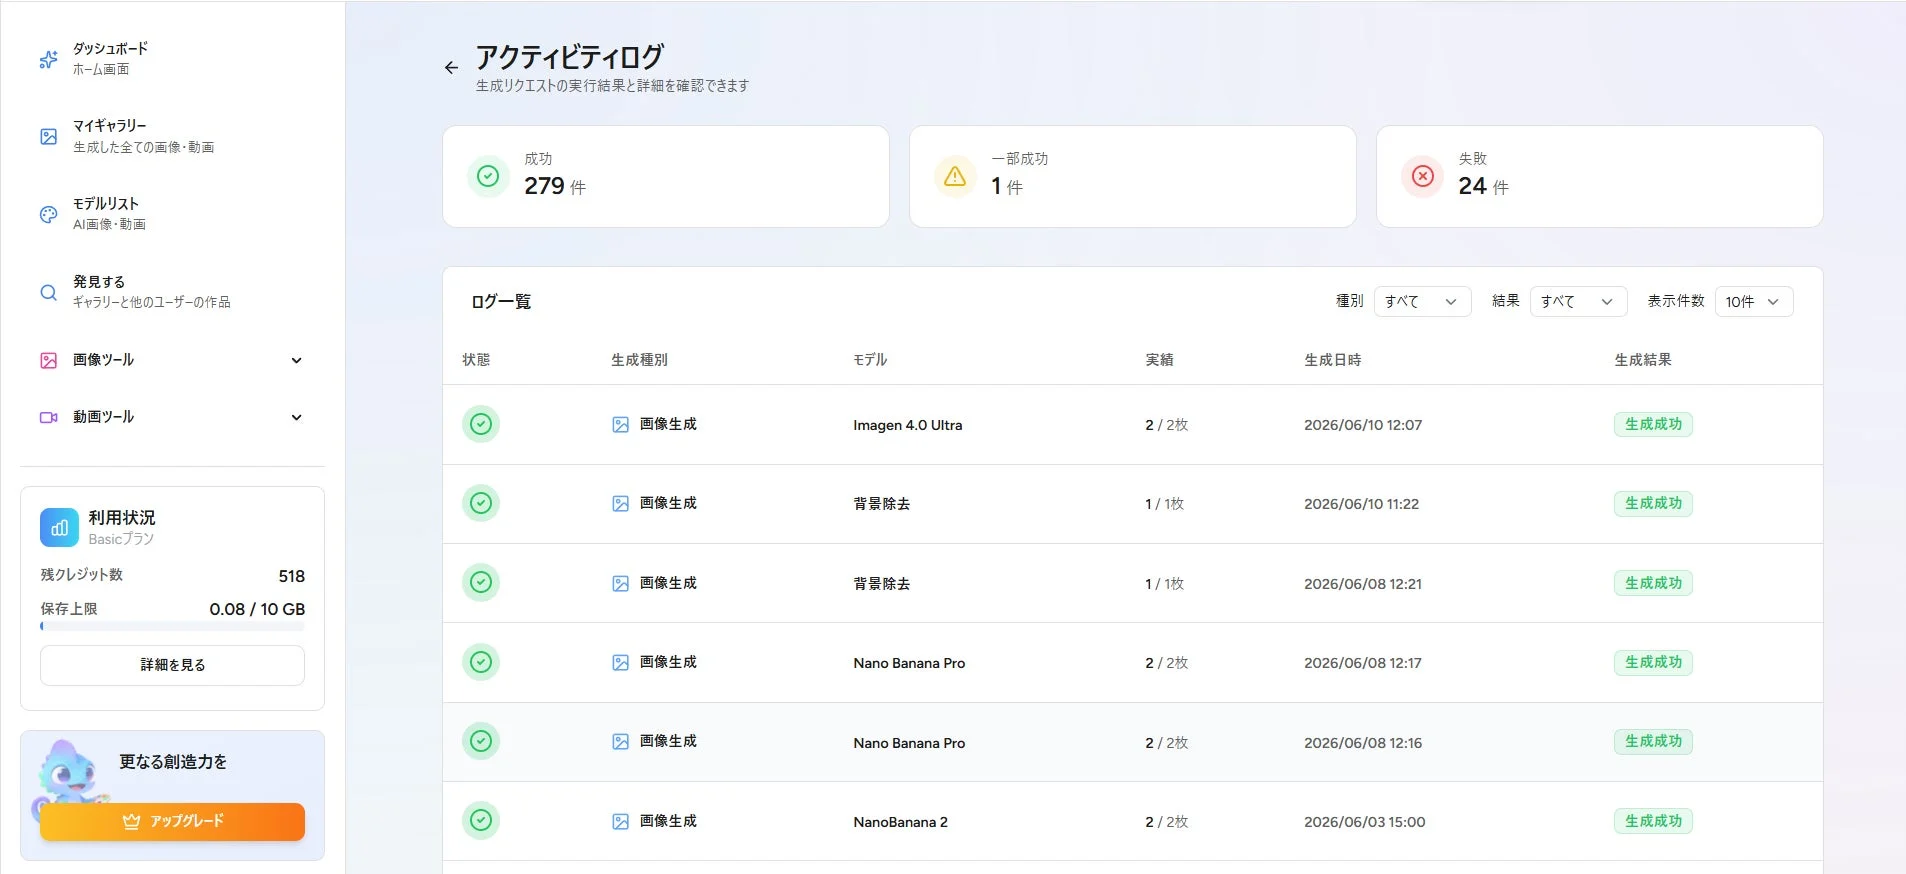1906x874 pixels.
Task: Click the 一部成功 1件 summary card
Action: click(x=1132, y=176)
